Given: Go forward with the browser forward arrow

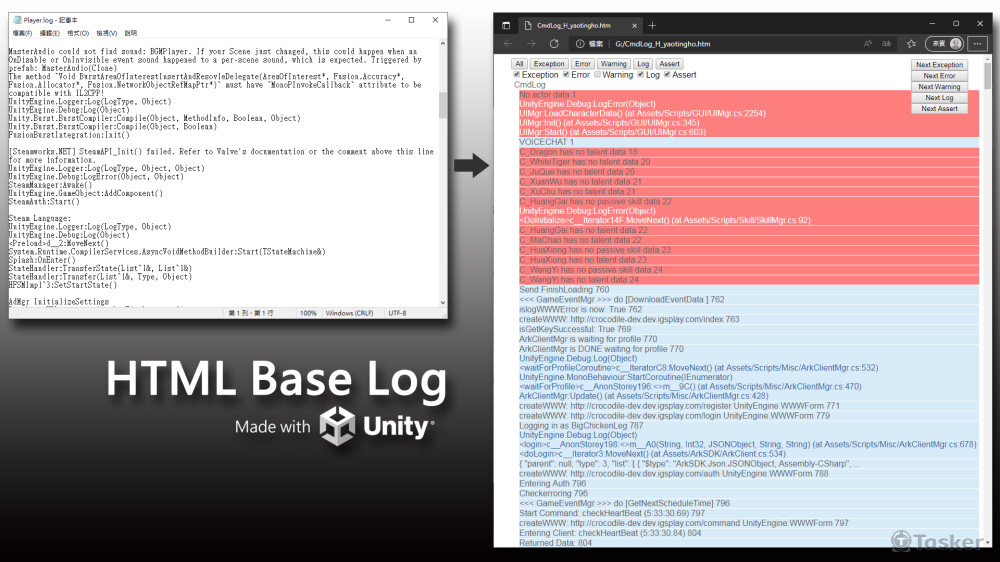Looking at the screenshot, I should point(531,43).
